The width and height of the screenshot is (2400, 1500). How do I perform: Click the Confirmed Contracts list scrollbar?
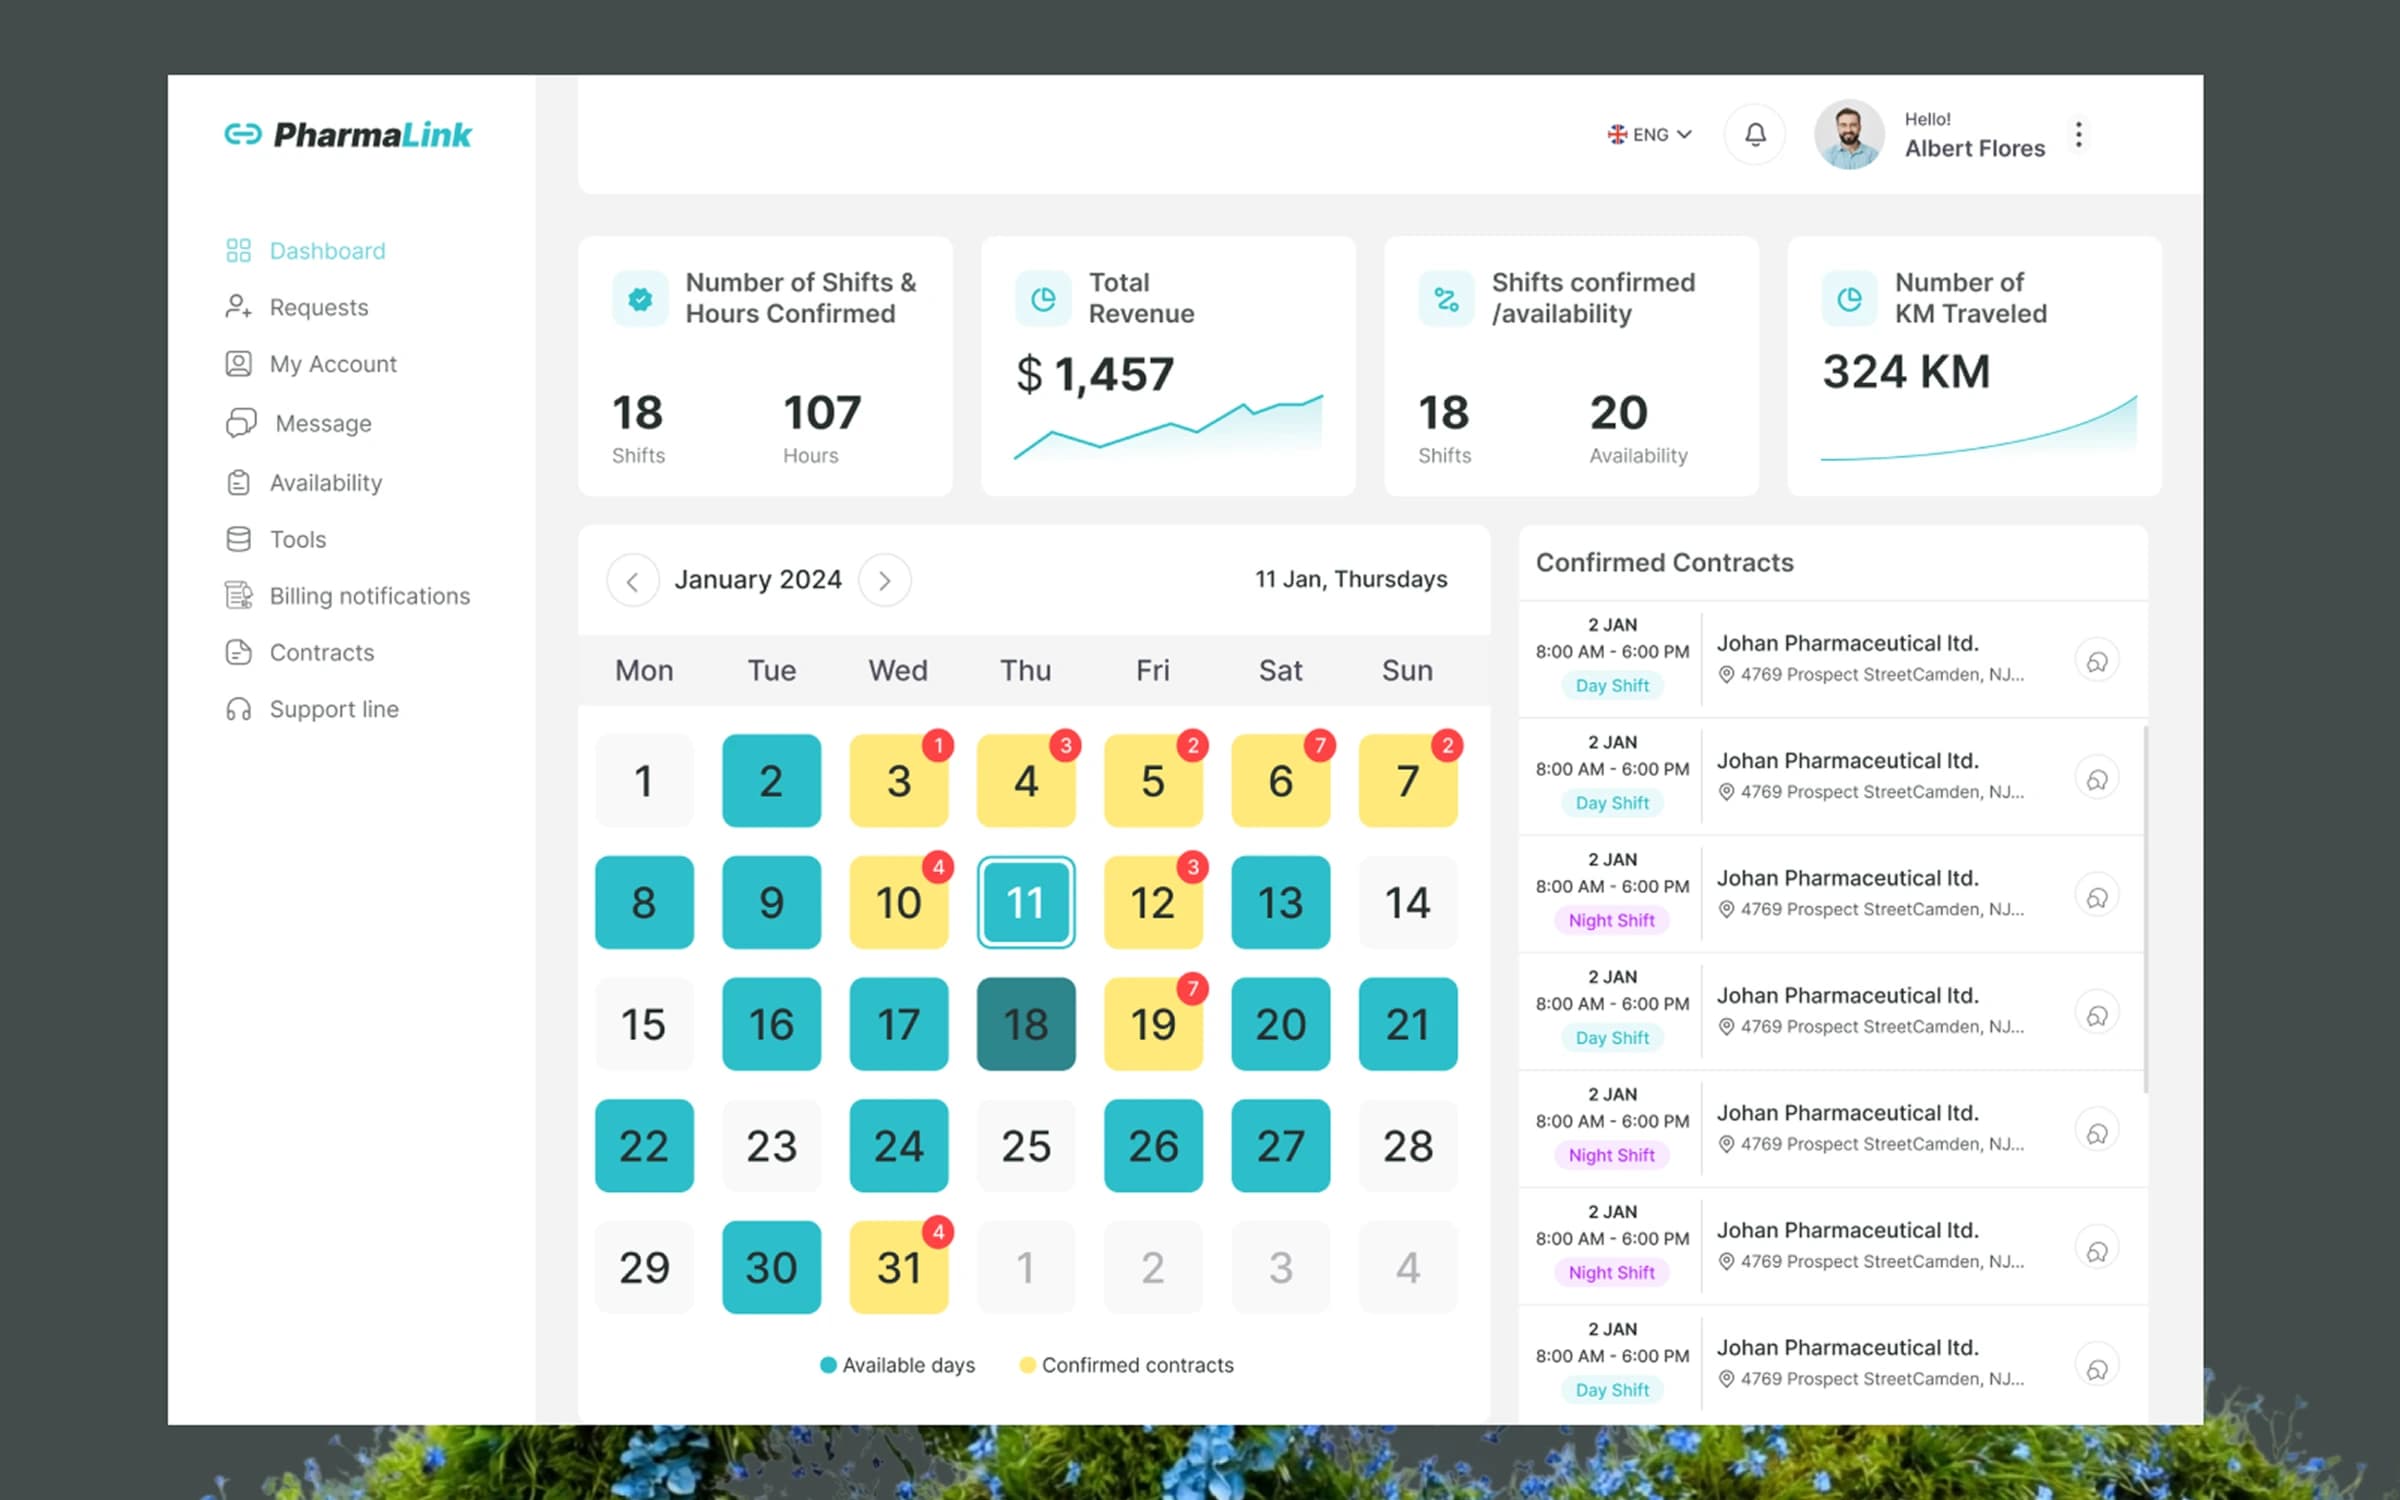(2146, 910)
